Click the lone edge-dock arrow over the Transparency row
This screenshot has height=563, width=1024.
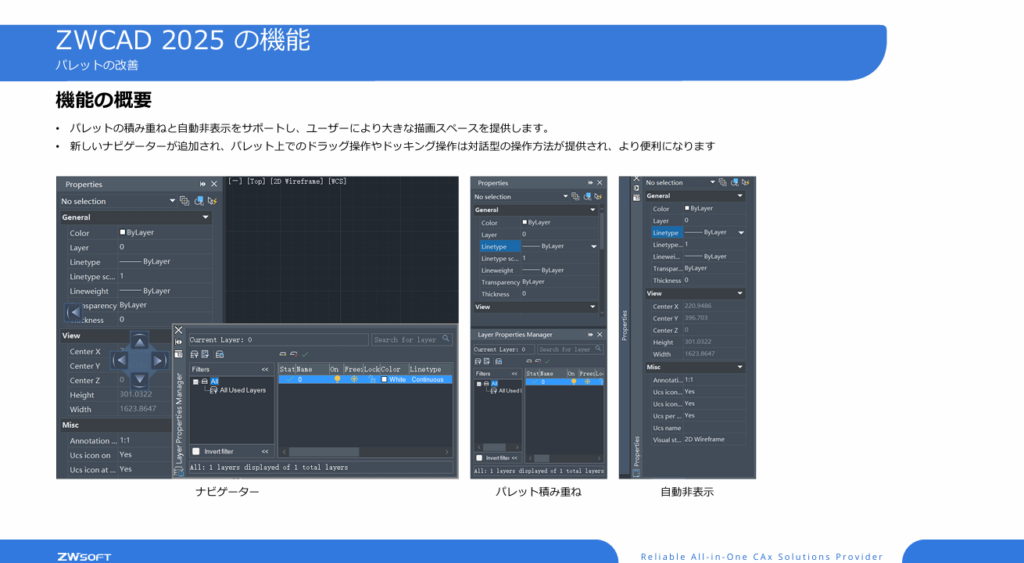73,312
